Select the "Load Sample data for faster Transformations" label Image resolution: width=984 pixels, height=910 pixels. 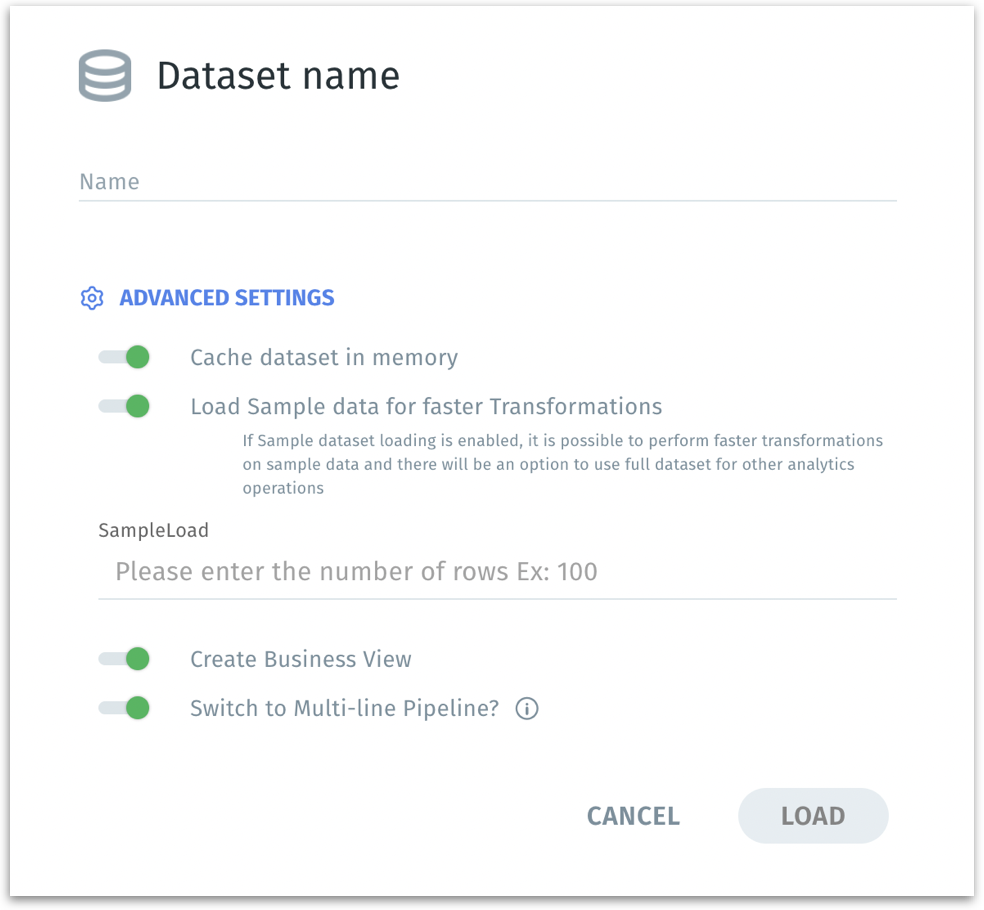click(x=426, y=407)
